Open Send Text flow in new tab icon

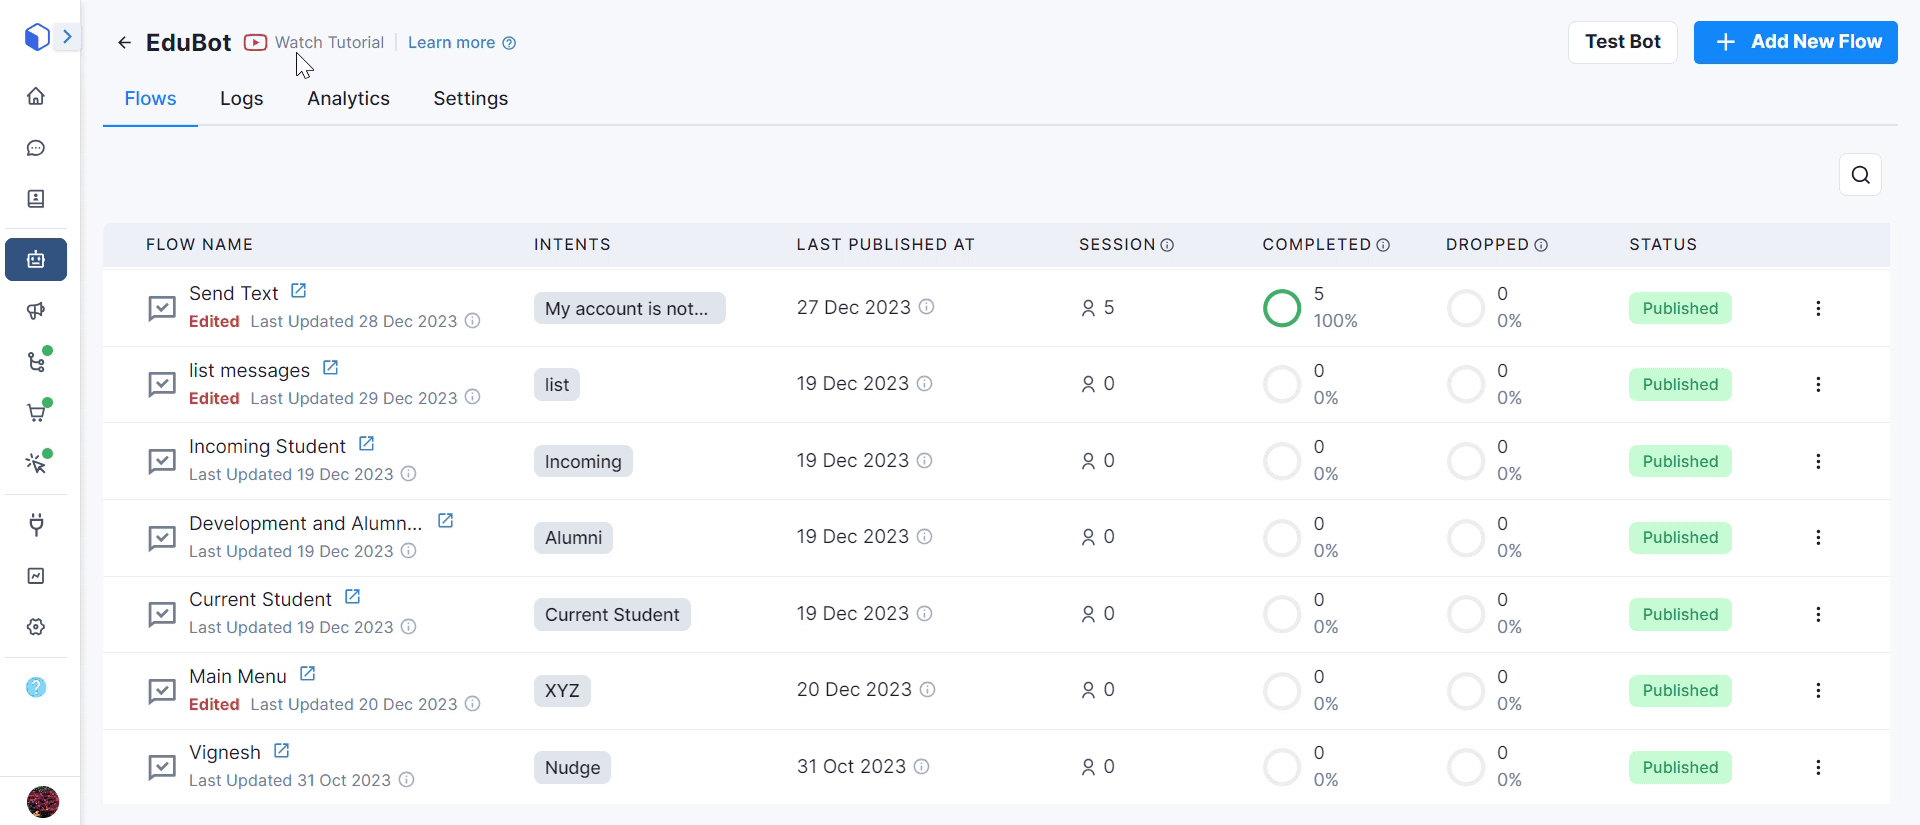point(298,291)
